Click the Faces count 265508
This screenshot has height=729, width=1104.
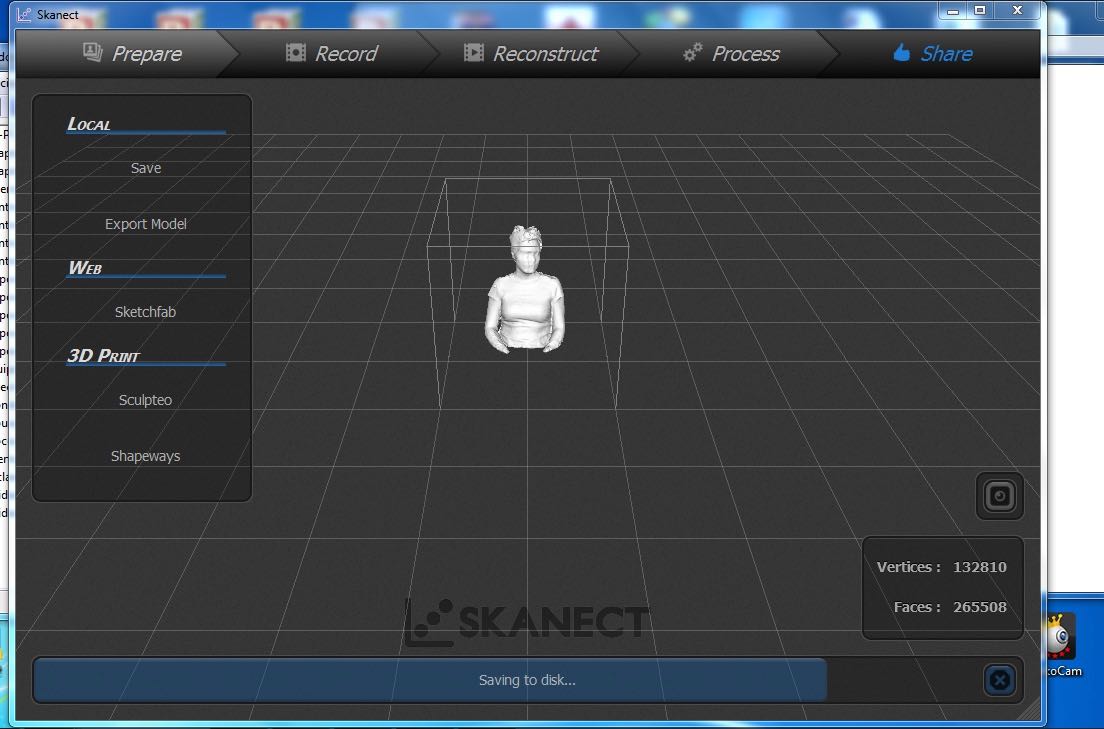[x=979, y=607]
